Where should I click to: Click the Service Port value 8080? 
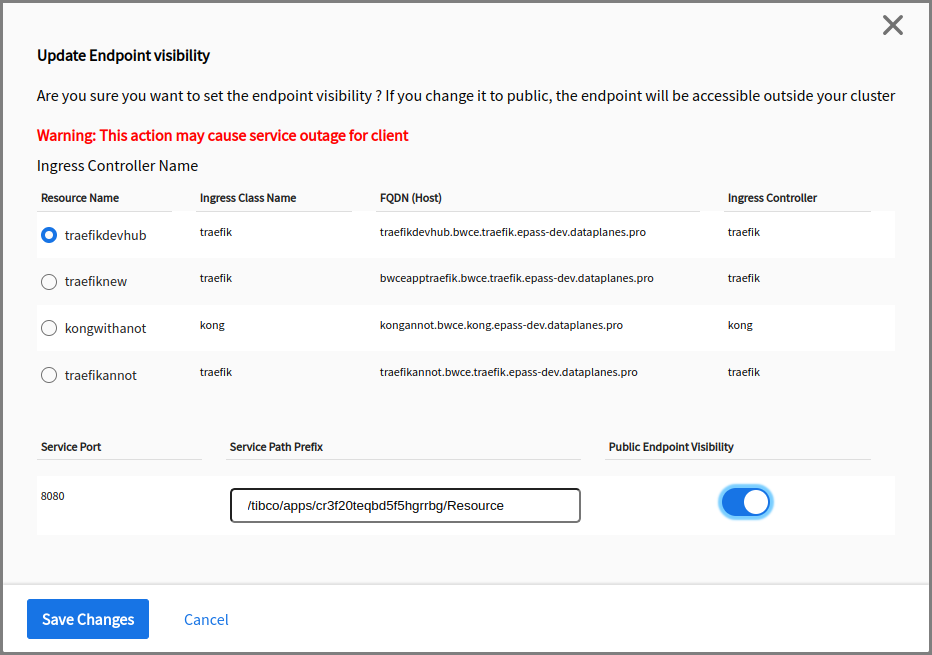(53, 496)
